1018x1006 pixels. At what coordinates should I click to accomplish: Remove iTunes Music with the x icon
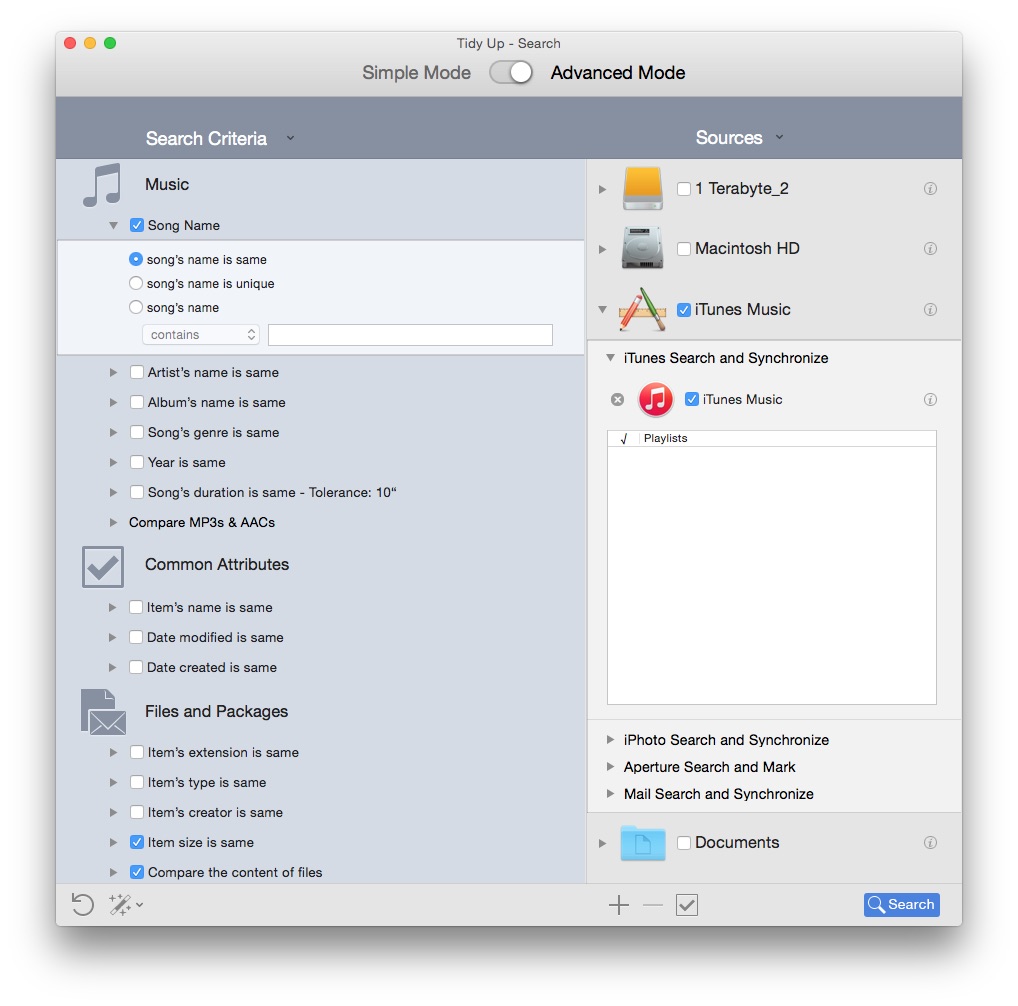pos(617,400)
